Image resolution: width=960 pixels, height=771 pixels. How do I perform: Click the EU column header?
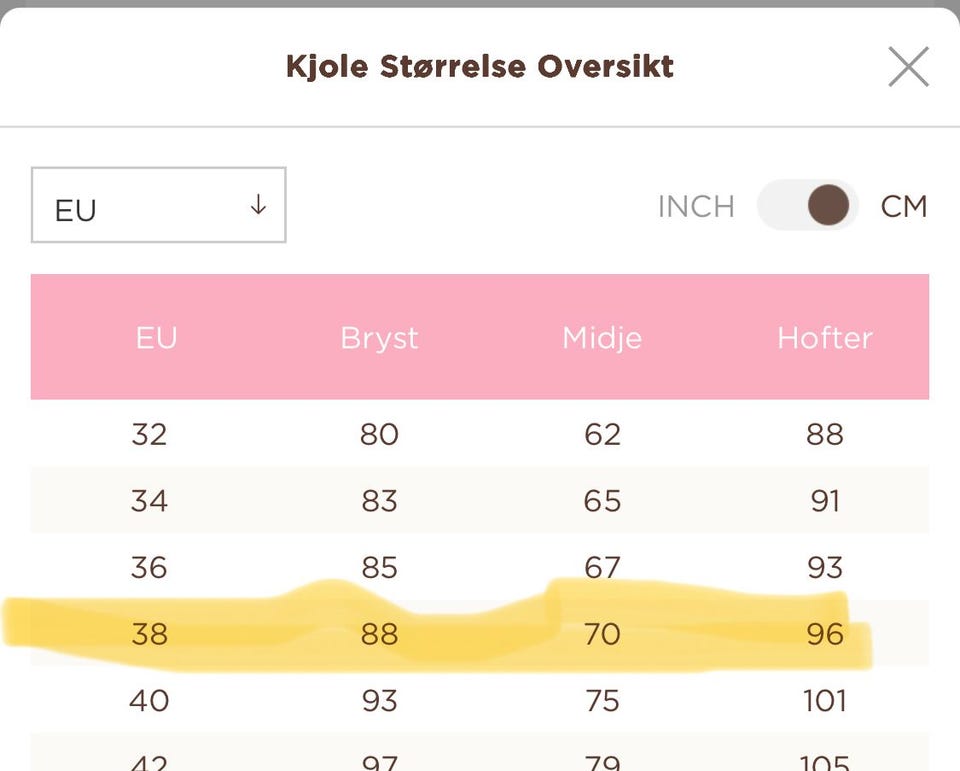(156, 338)
